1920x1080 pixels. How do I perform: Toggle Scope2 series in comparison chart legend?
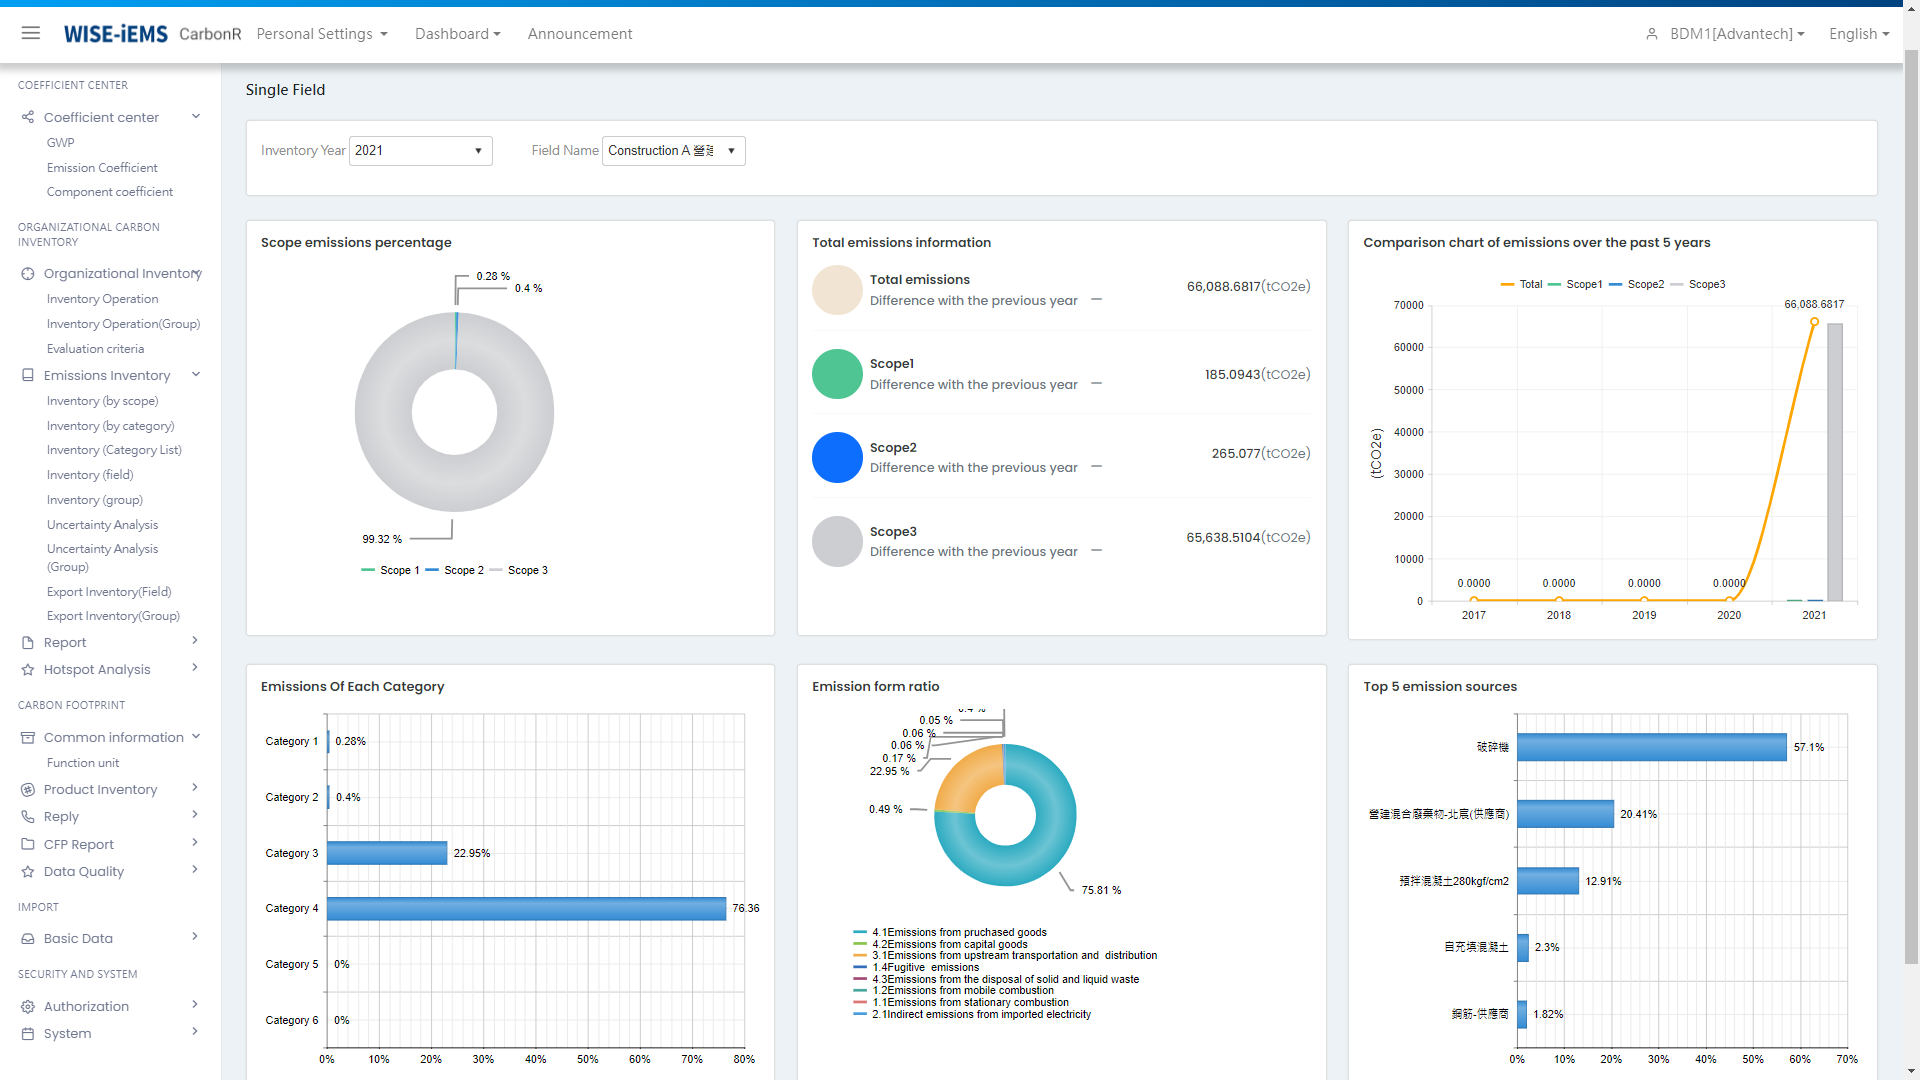click(x=1636, y=284)
